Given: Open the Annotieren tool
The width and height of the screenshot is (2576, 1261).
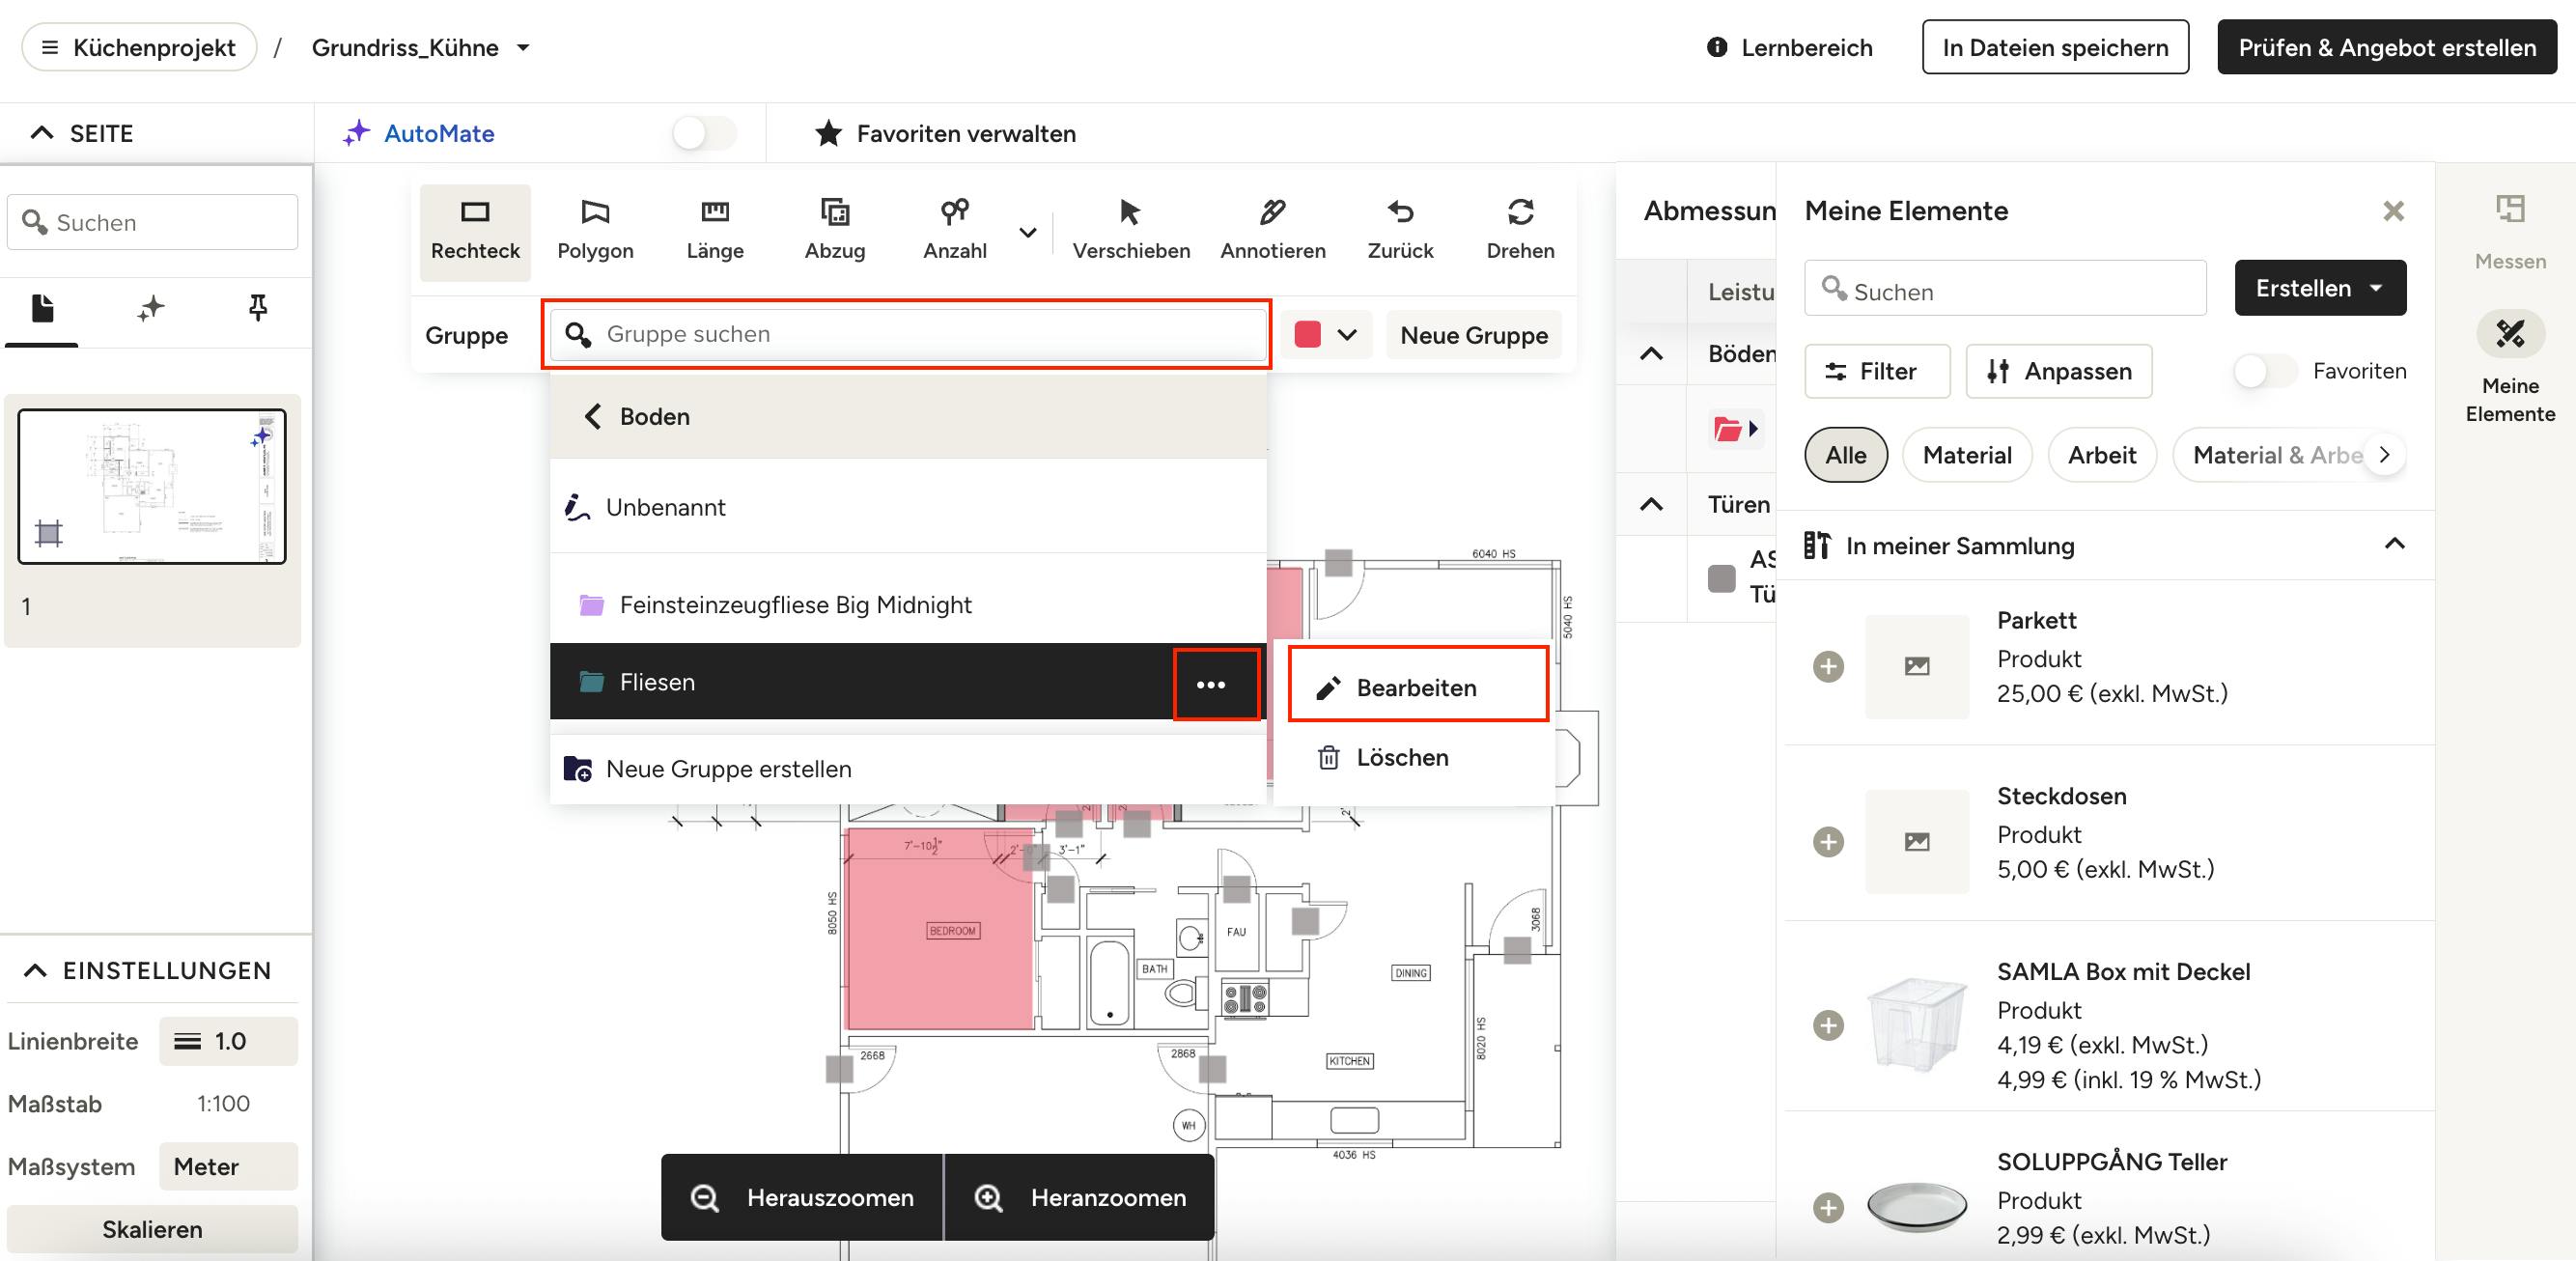Looking at the screenshot, I should click(x=1273, y=231).
